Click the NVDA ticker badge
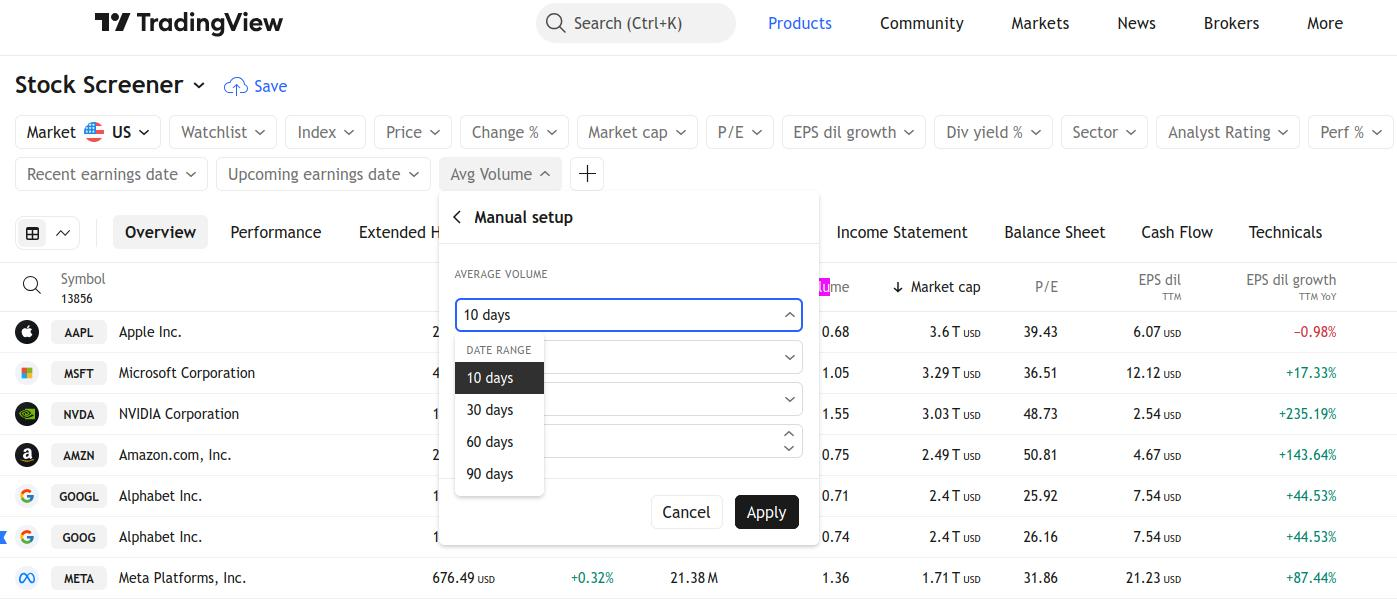 [x=79, y=414]
